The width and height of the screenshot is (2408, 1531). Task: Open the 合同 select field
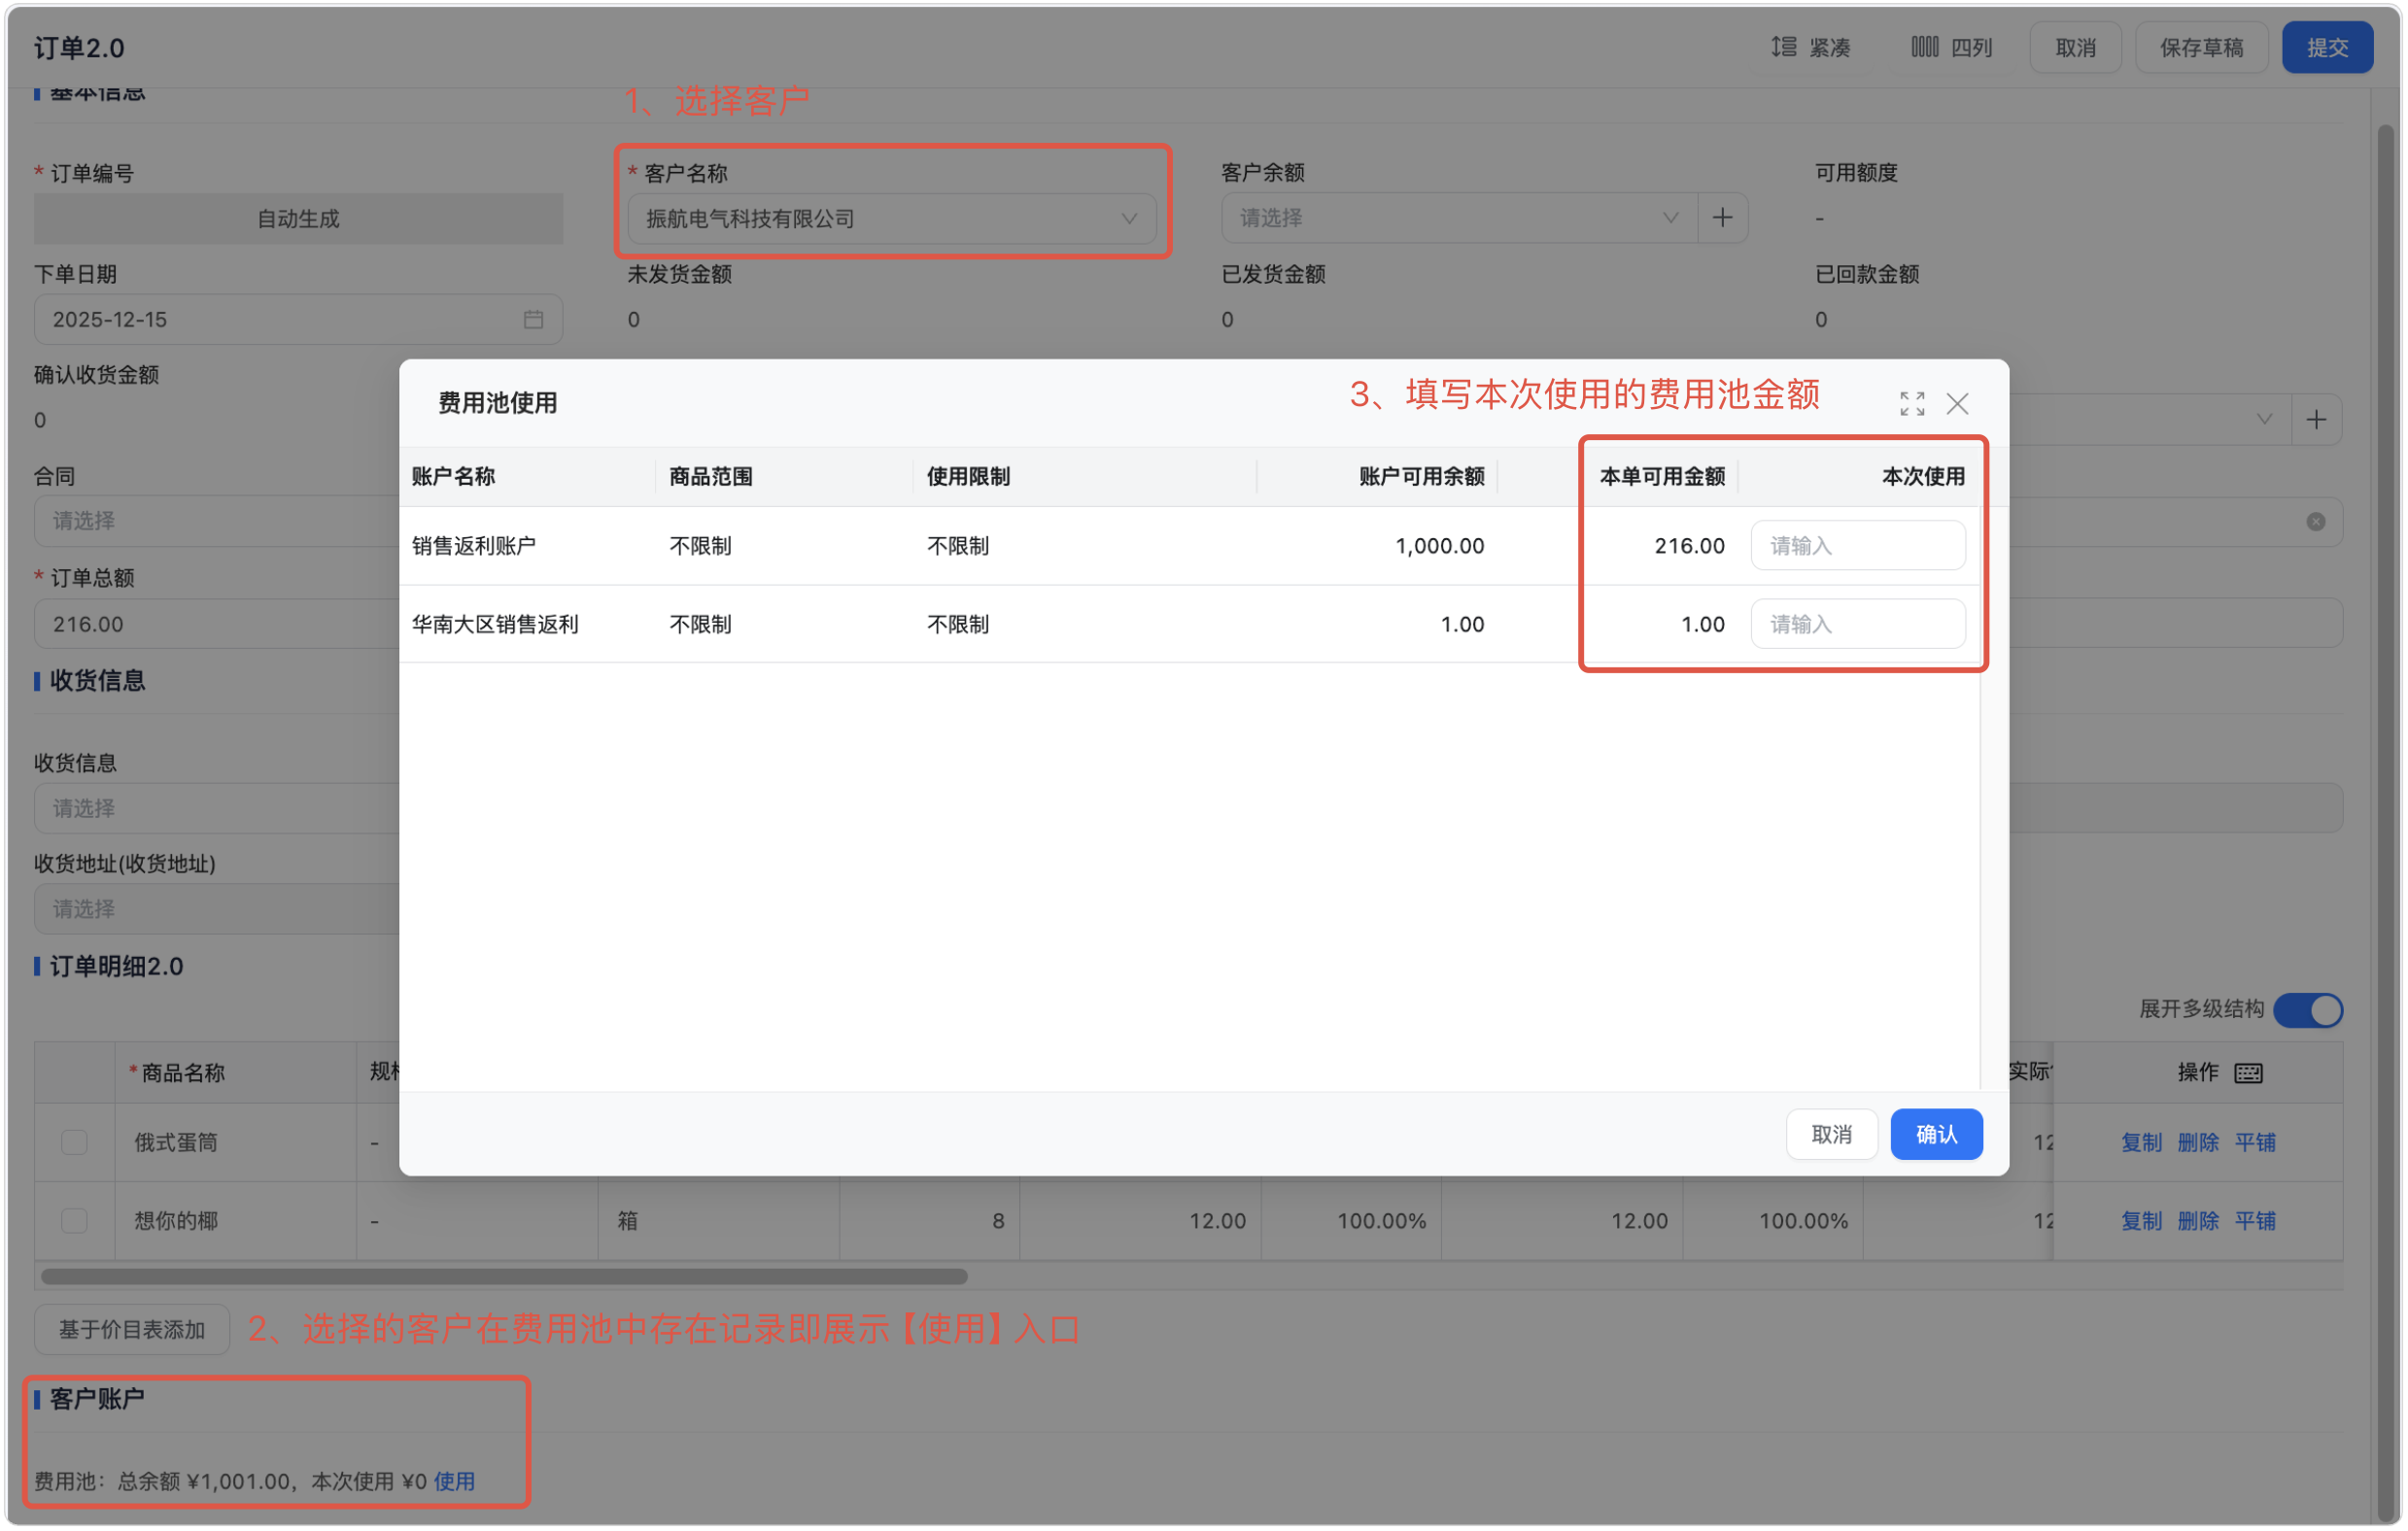[x=215, y=522]
